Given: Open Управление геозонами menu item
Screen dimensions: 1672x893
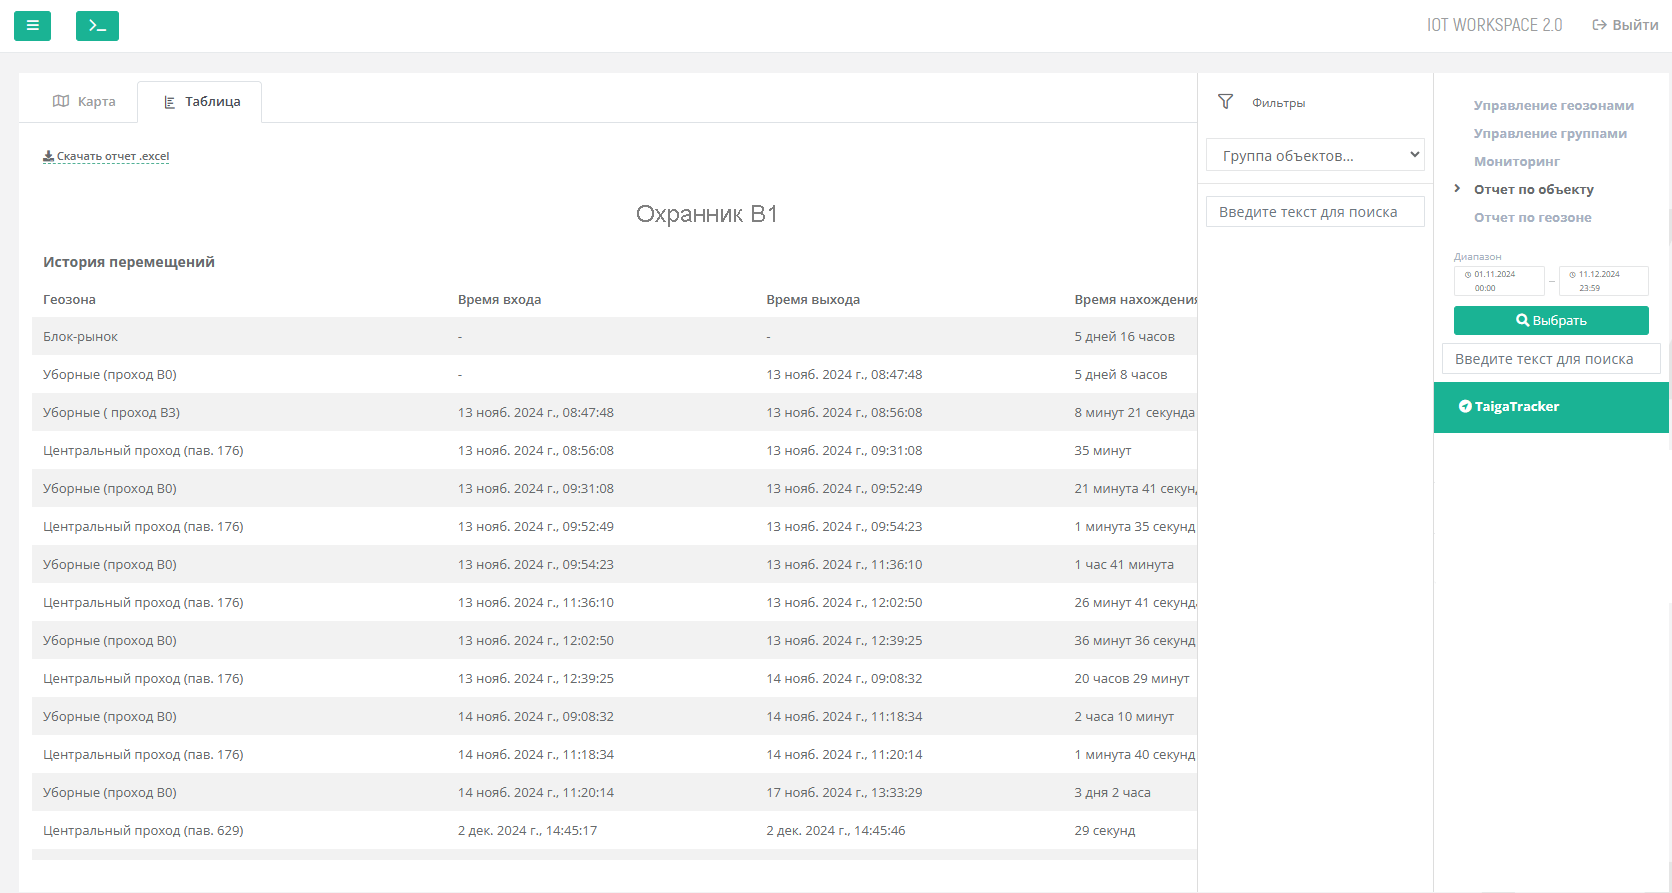Looking at the screenshot, I should pyautogui.click(x=1553, y=105).
